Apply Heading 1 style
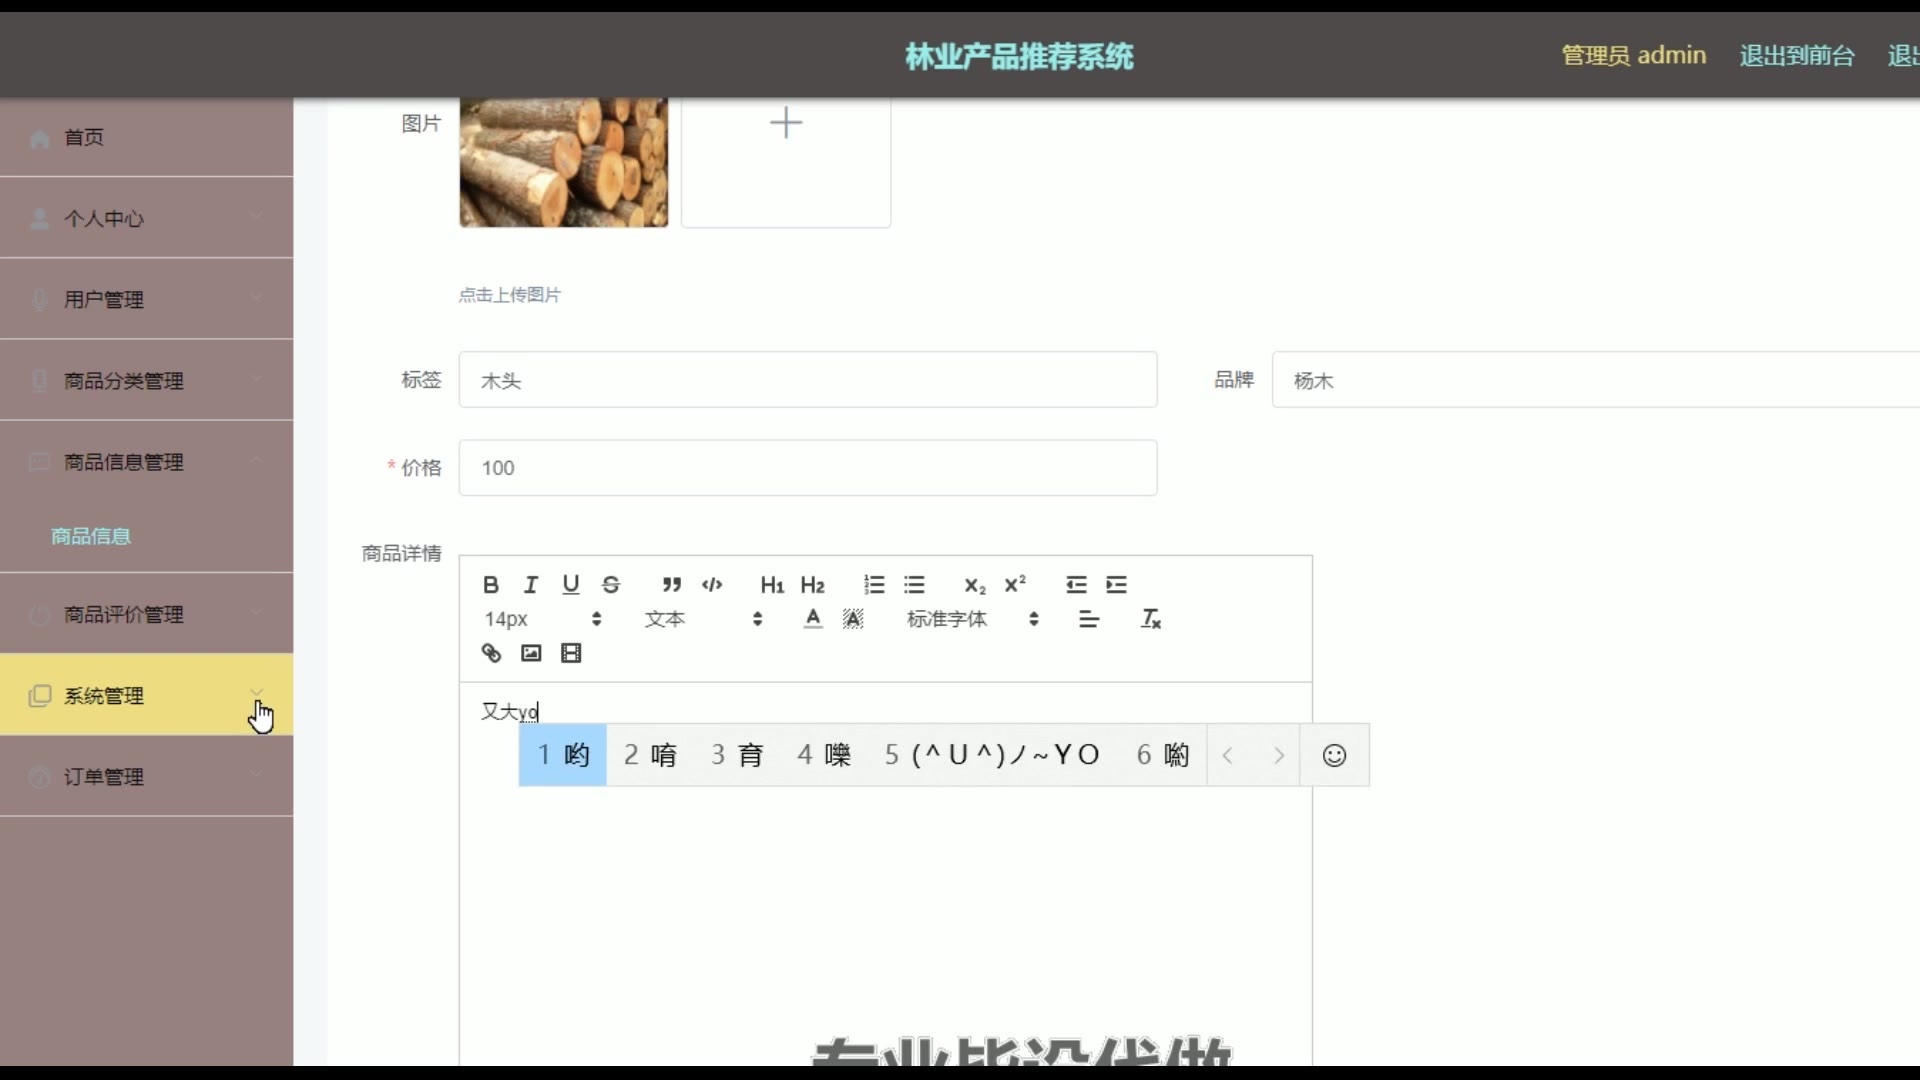Screen dimensions: 1920x1080 [772, 585]
